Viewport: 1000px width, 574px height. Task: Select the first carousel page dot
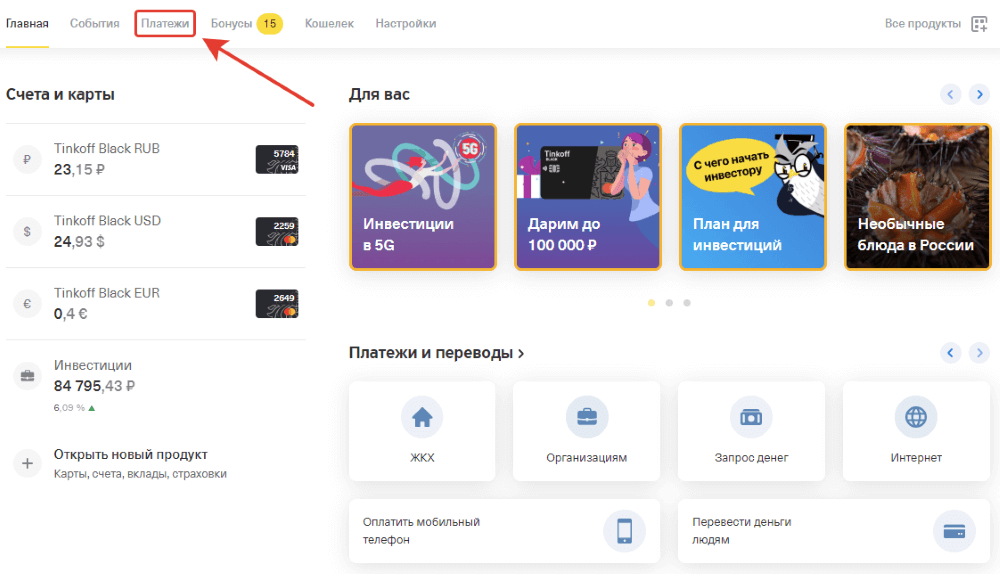[x=651, y=303]
